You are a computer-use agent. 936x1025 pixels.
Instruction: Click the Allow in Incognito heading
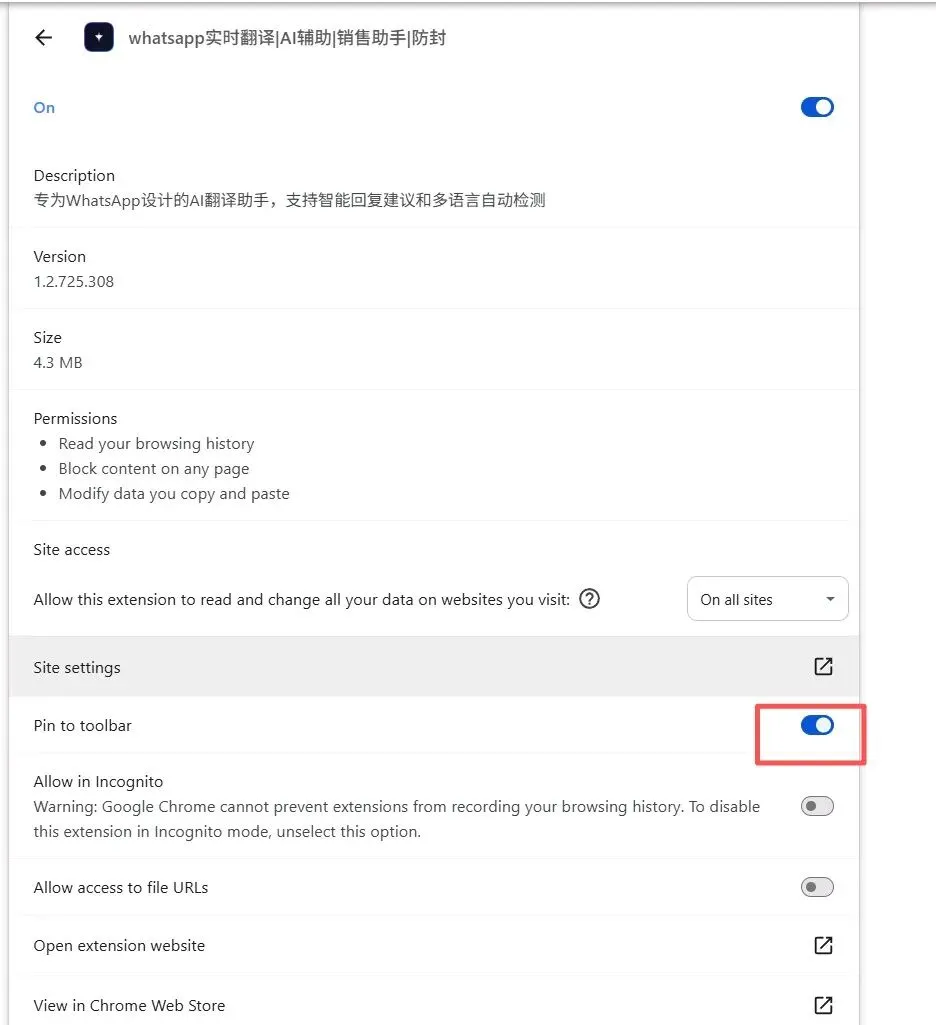(98, 782)
